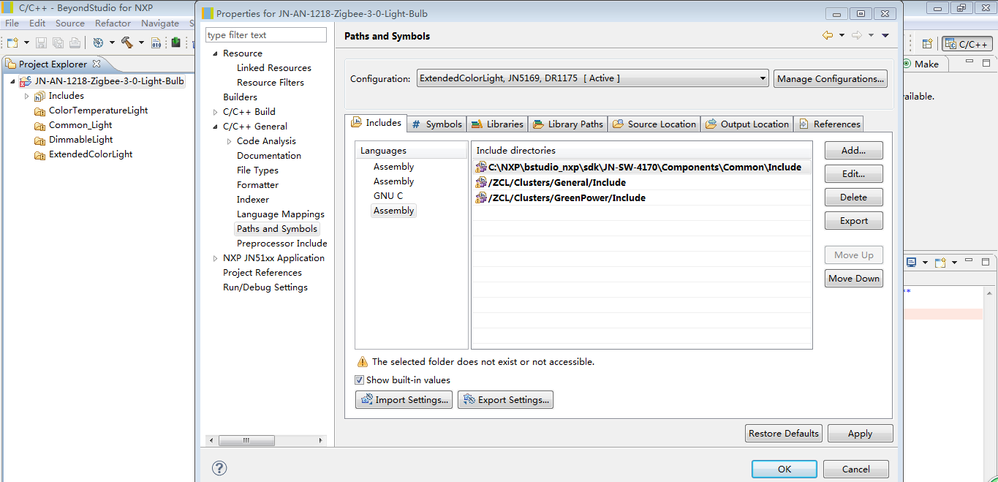Minimize the Make view panel

coord(969,62)
